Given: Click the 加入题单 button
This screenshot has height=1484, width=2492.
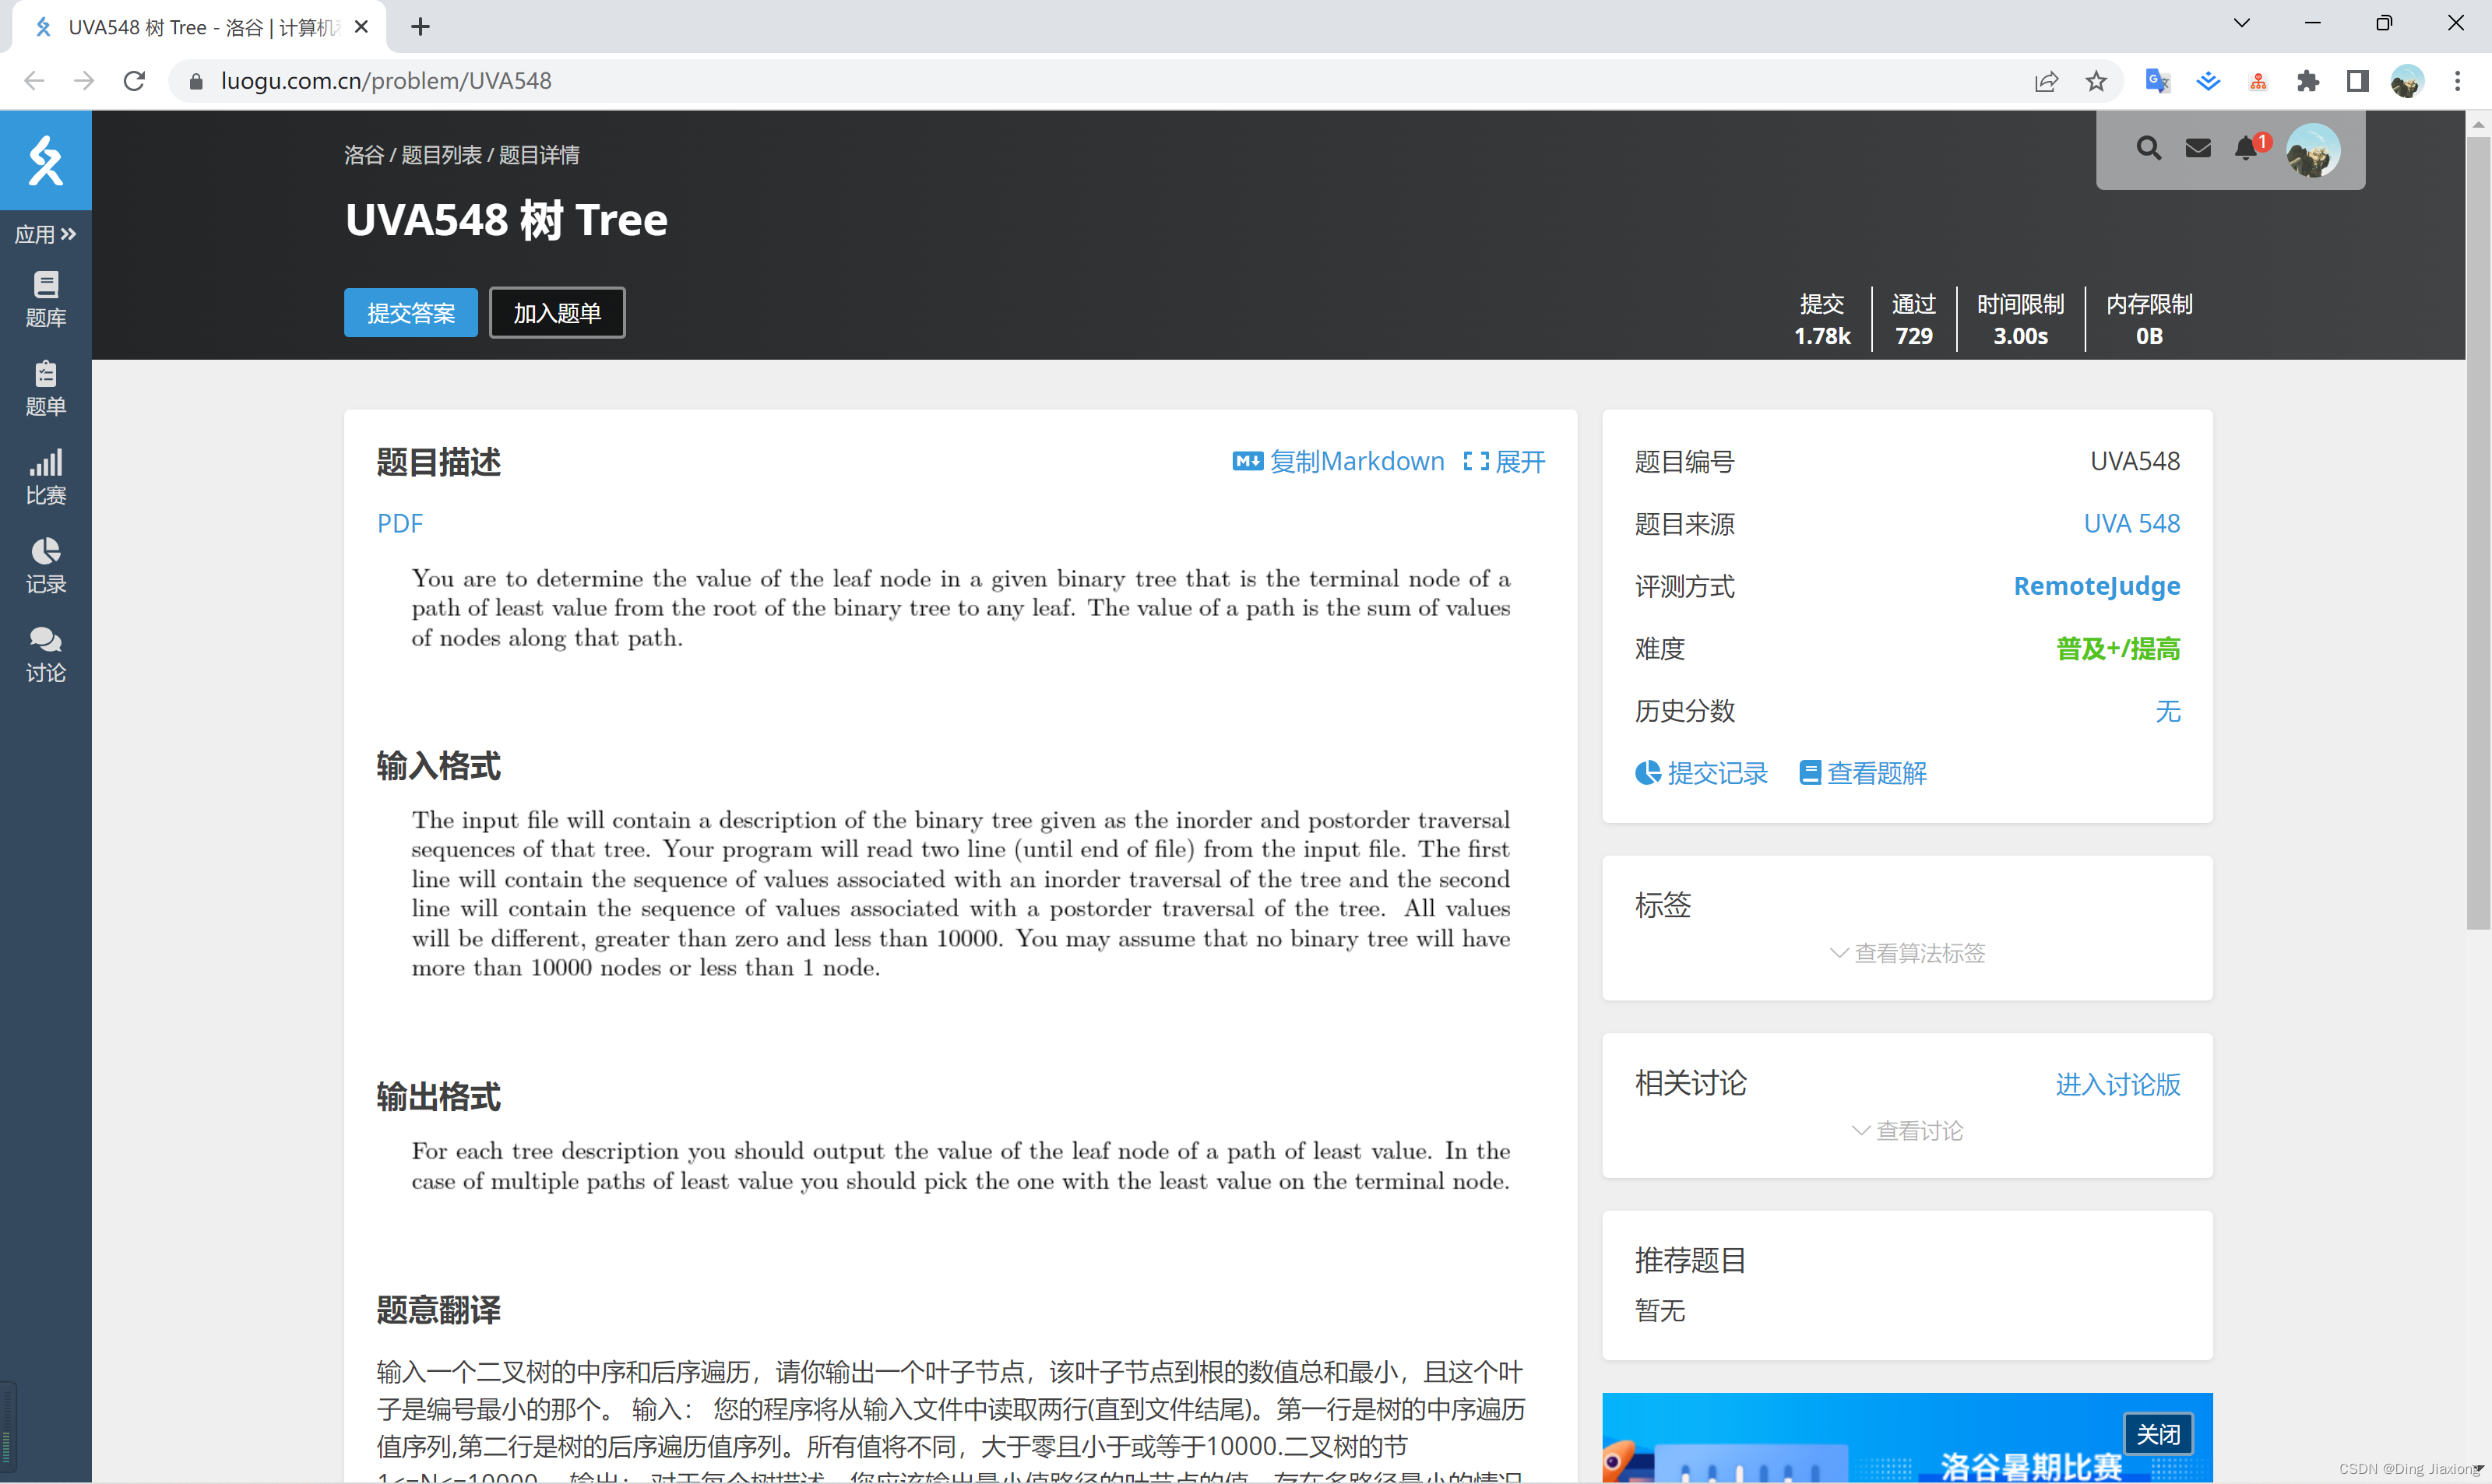Looking at the screenshot, I should (x=557, y=313).
